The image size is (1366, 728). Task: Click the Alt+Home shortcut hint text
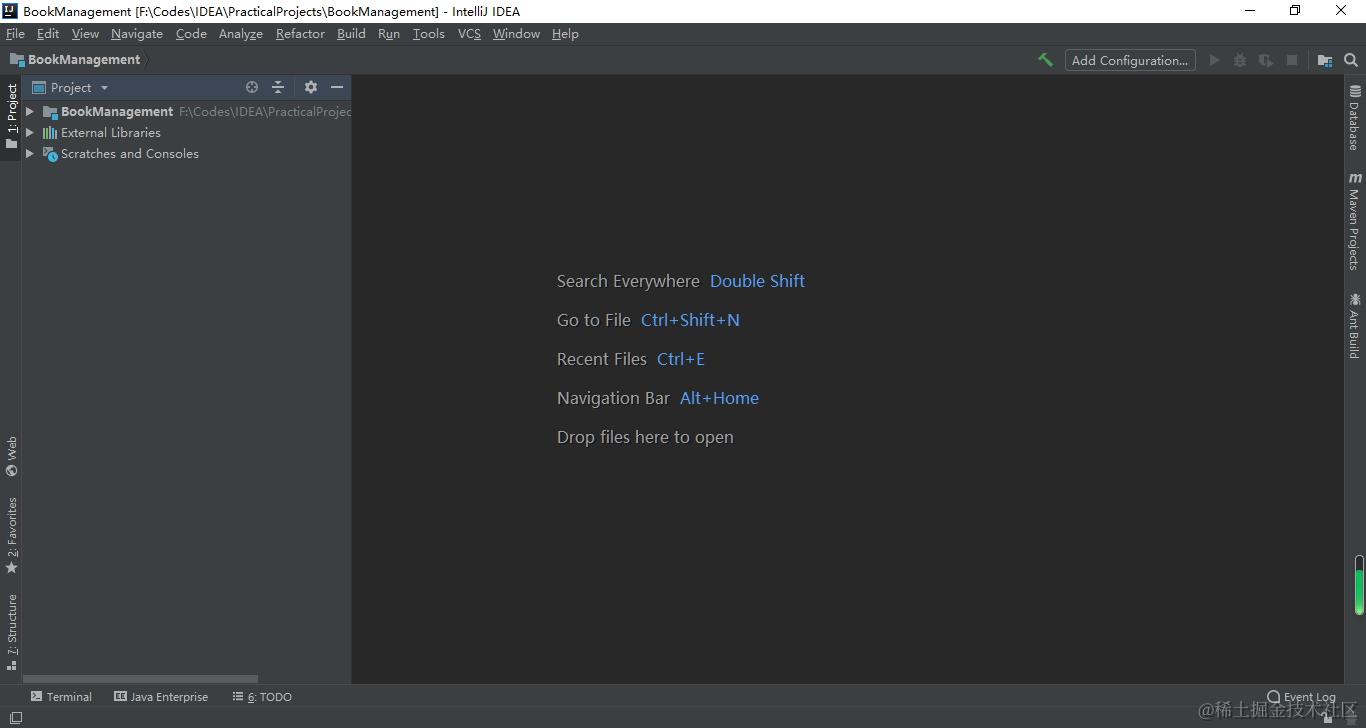pos(719,398)
